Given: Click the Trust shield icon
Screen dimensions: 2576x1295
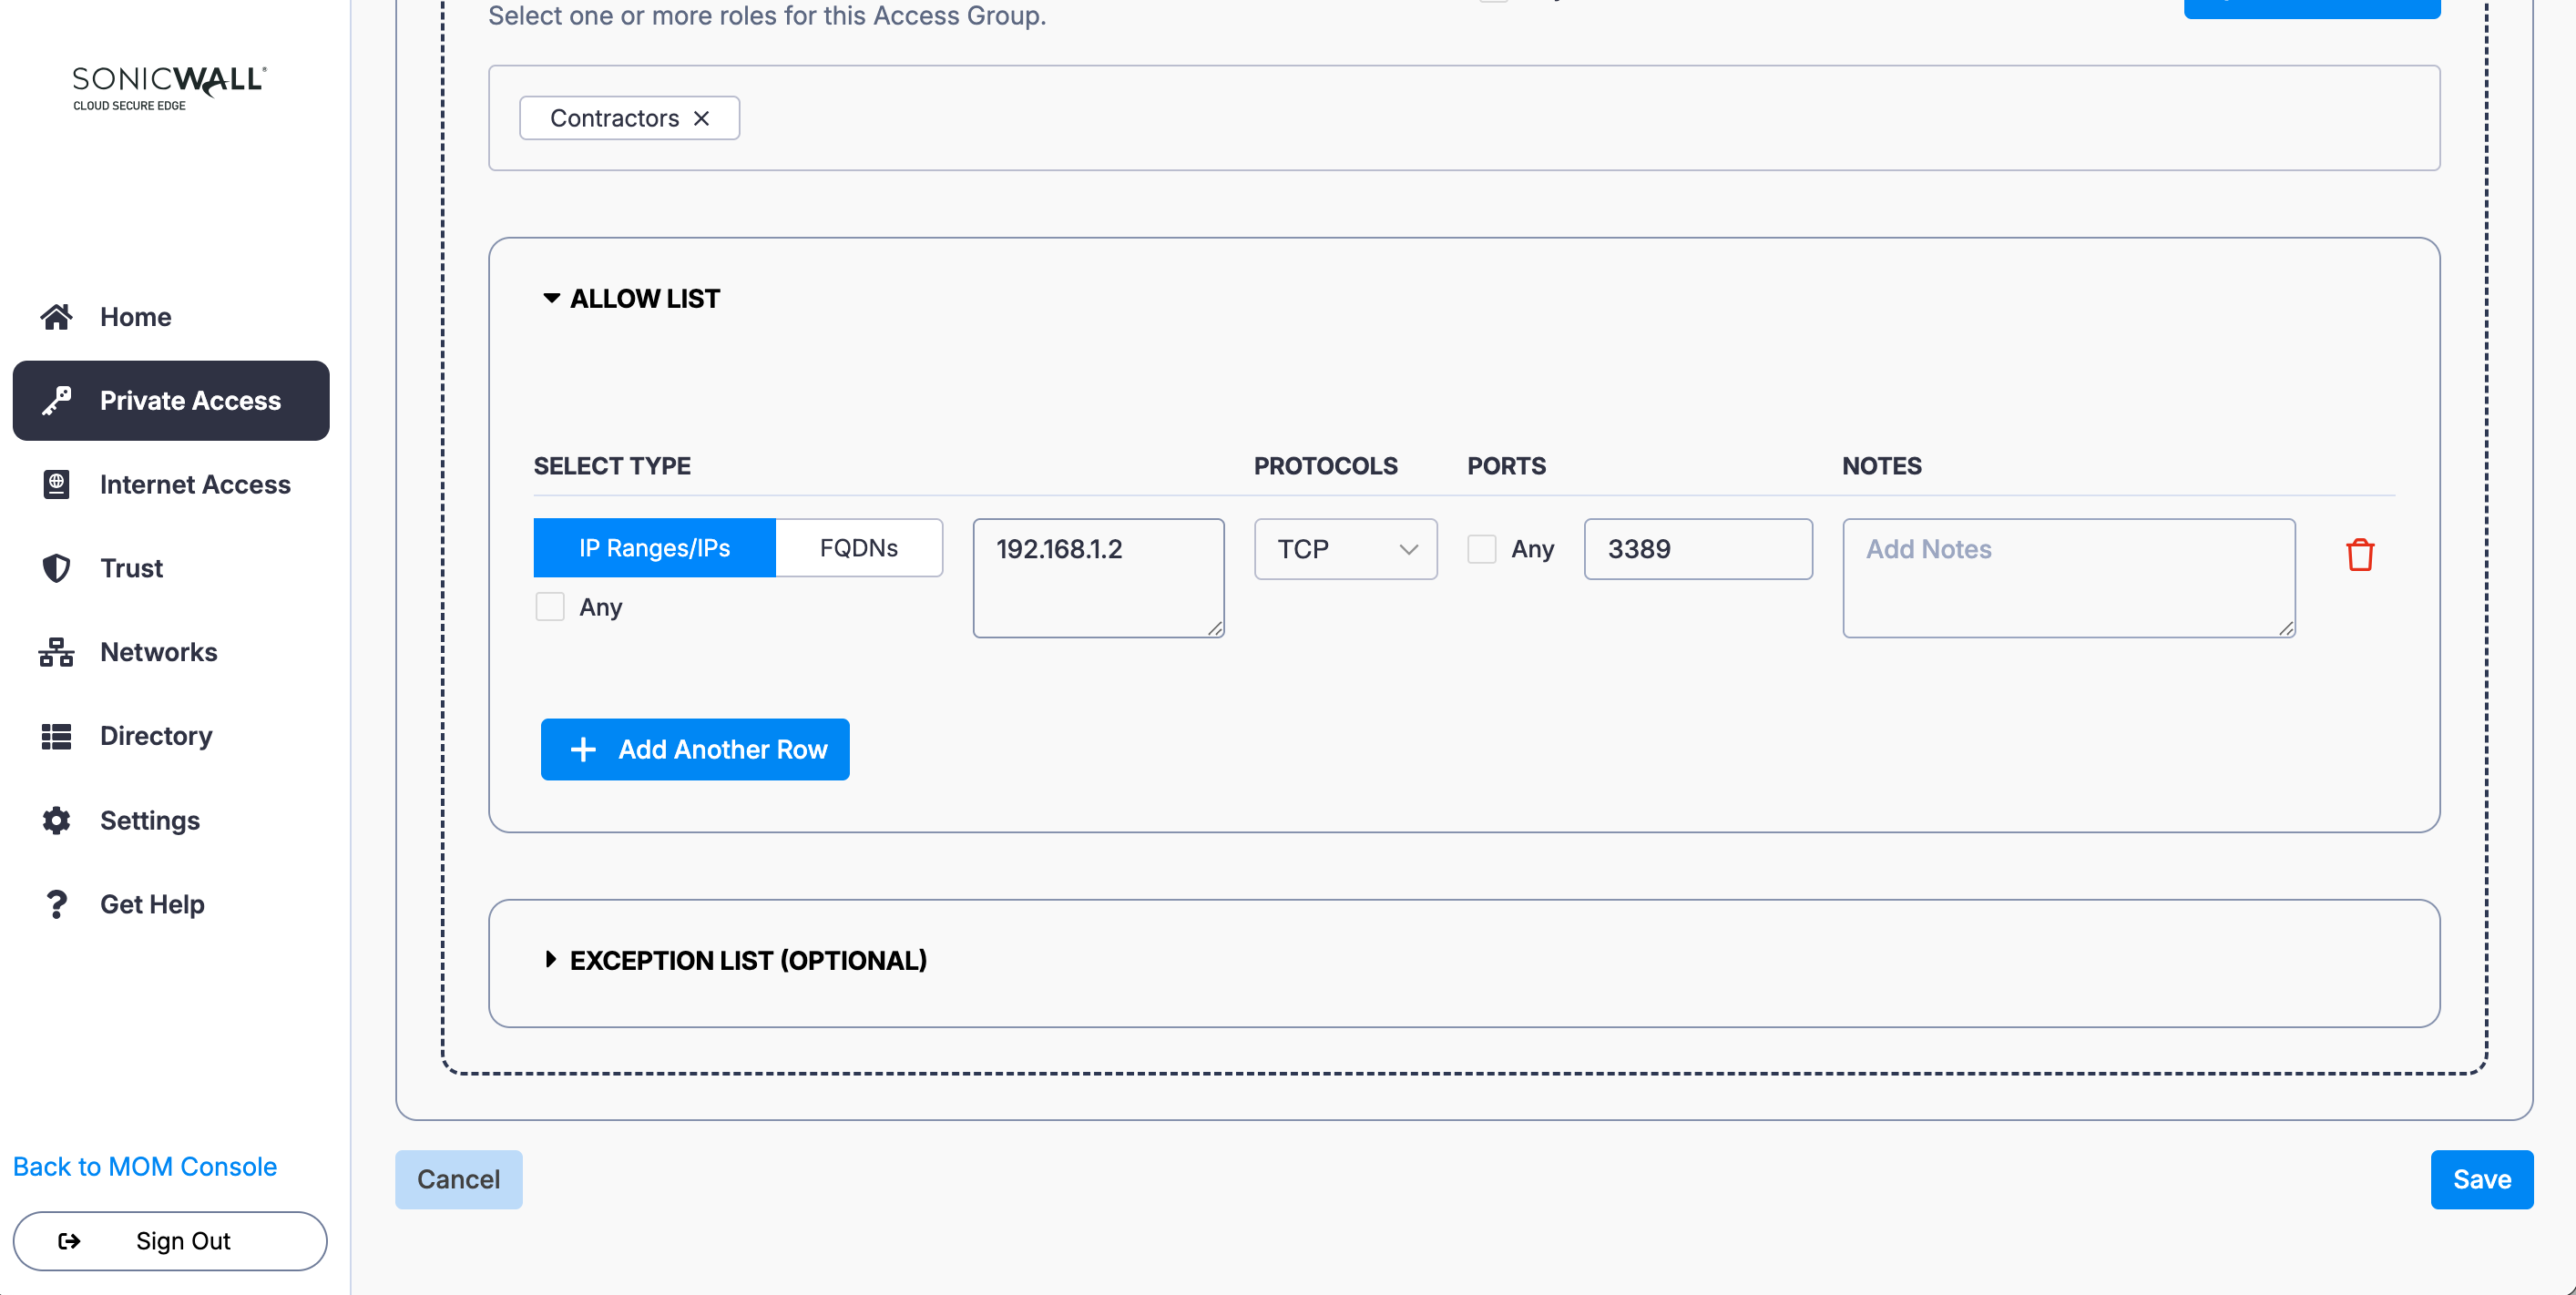Looking at the screenshot, I should [x=56, y=568].
